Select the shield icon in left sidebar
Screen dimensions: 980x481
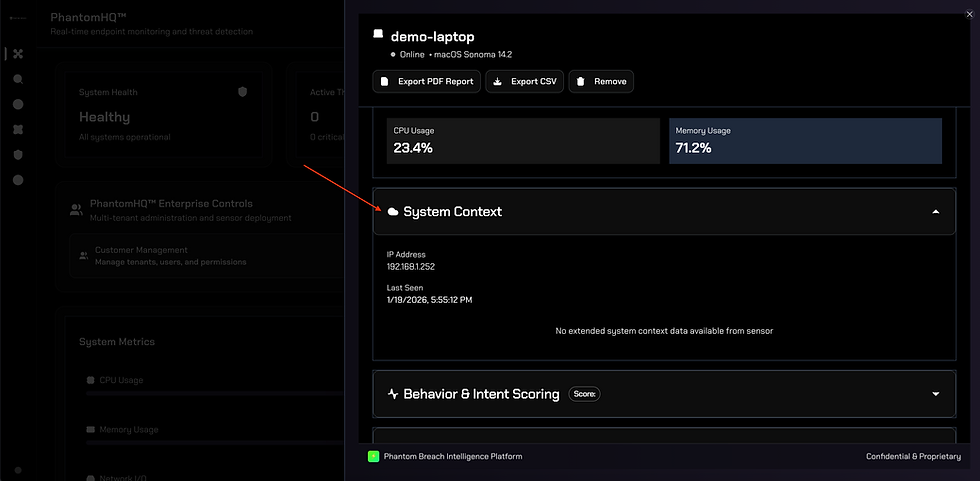[x=18, y=155]
